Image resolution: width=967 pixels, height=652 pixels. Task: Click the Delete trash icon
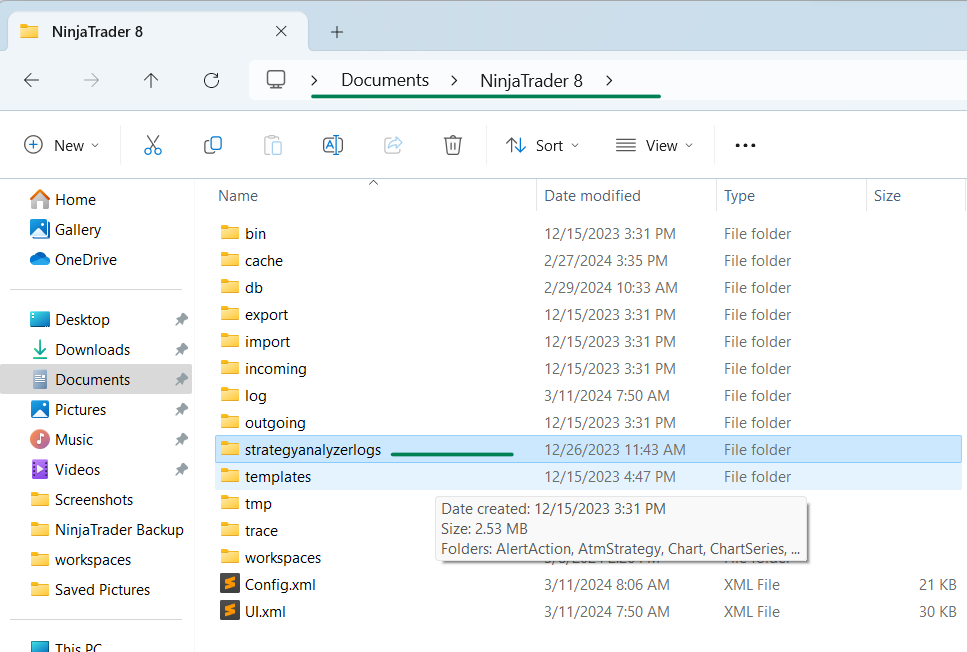tap(453, 145)
